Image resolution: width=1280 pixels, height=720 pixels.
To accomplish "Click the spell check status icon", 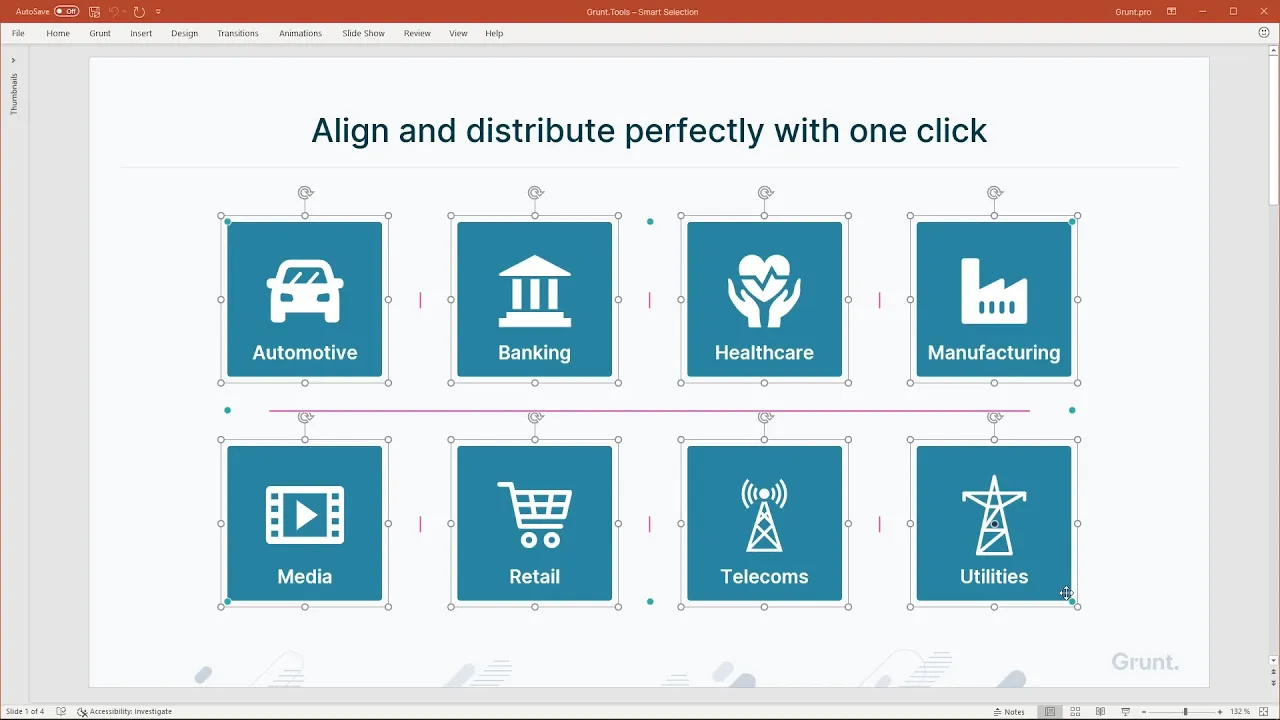I will click(x=61, y=711).
